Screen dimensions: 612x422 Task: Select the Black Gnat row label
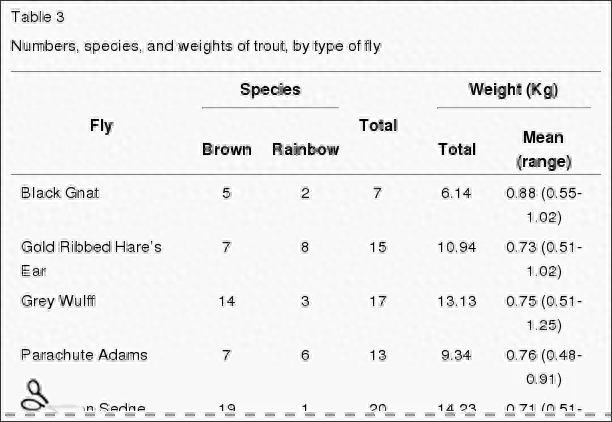(x=60, y=193)
